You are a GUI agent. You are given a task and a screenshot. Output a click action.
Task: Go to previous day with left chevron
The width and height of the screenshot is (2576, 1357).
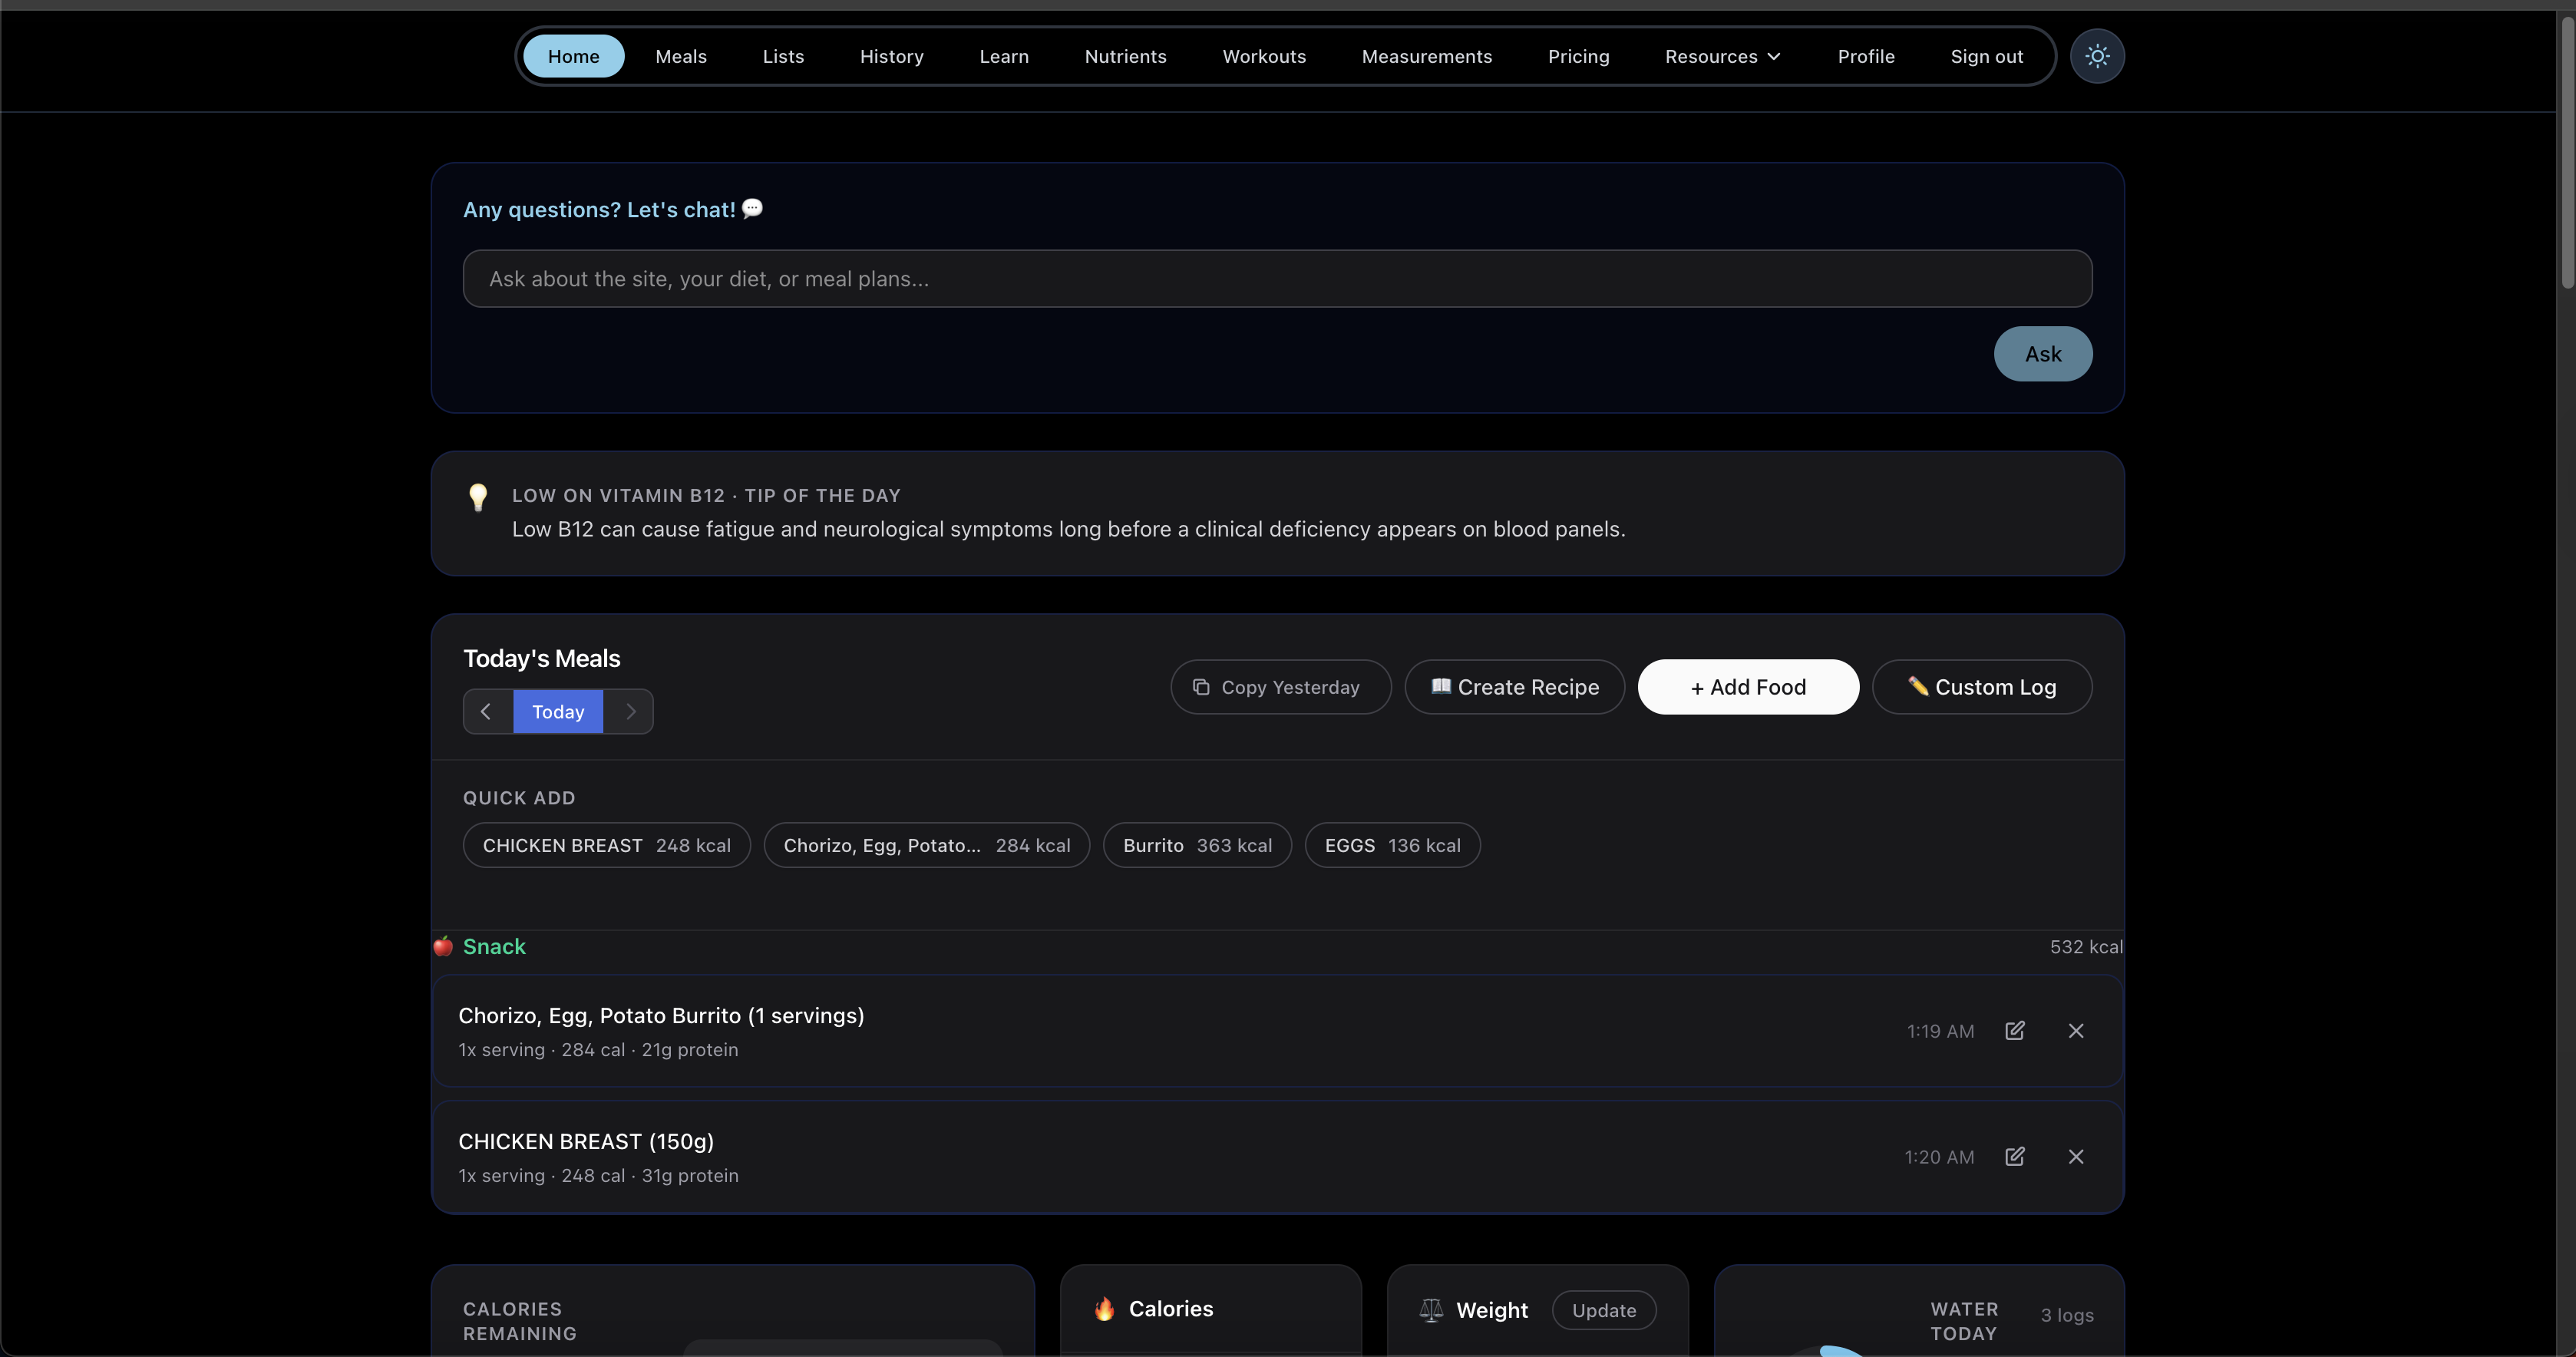[487, 712]
